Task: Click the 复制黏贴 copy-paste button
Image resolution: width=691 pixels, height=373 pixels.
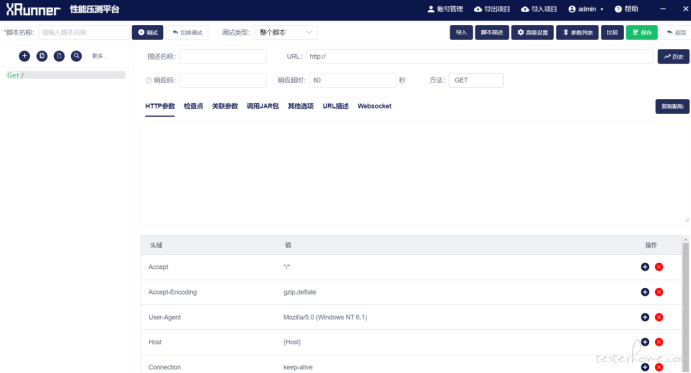Action: coord(672,106)
